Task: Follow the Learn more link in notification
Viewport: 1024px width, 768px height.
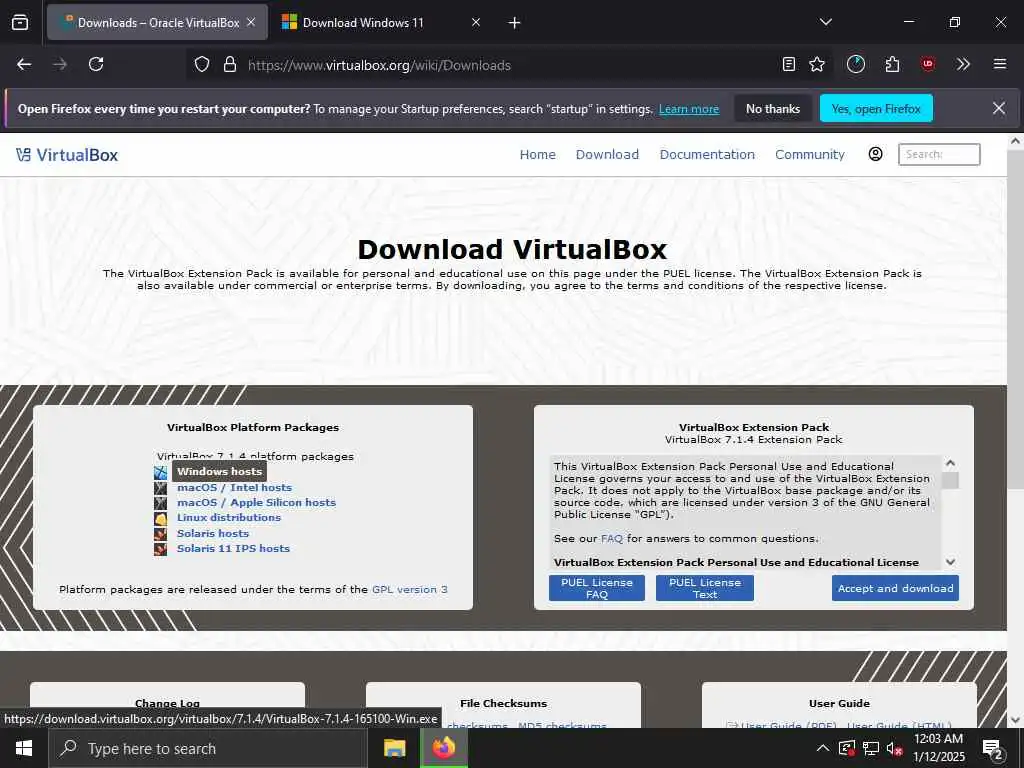Action: pyautogui.click(x=689, y=109)
